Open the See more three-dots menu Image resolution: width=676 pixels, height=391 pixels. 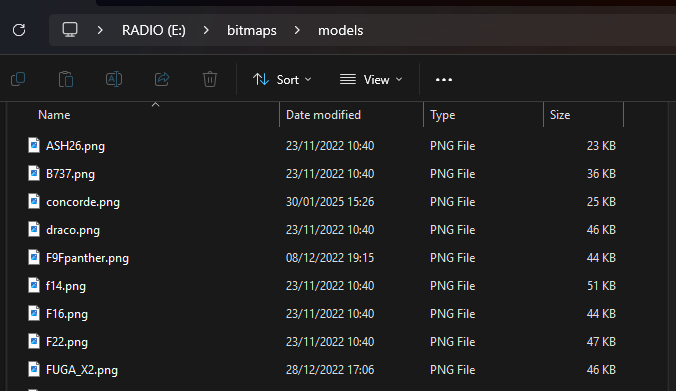pos(444,80)
